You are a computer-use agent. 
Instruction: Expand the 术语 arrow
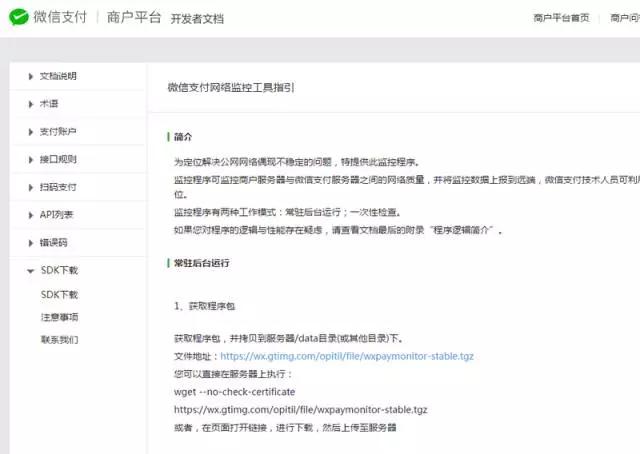pyautogui.click(x=31, y=104)
